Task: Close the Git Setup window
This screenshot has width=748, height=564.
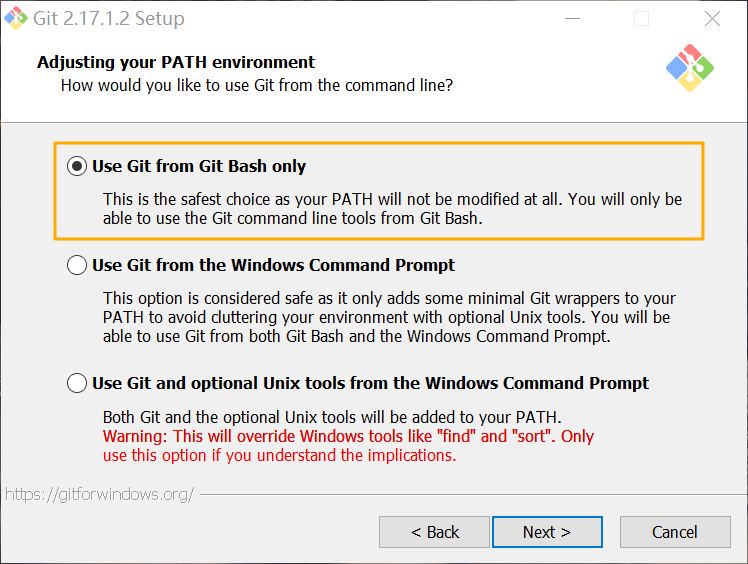Action: pyautogui.click(x=712, y=19)
